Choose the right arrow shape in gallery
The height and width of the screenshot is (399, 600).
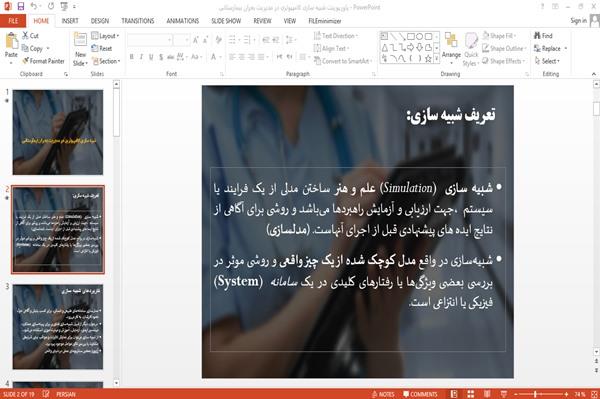411,47
